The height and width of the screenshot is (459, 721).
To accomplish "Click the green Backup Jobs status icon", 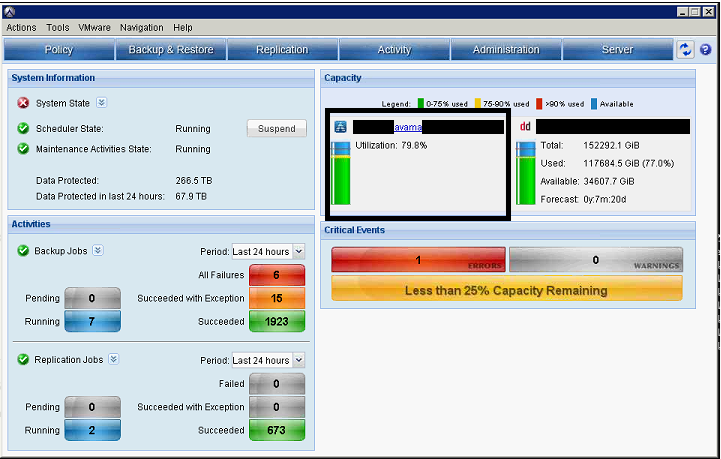I will [x=23, y=251].
